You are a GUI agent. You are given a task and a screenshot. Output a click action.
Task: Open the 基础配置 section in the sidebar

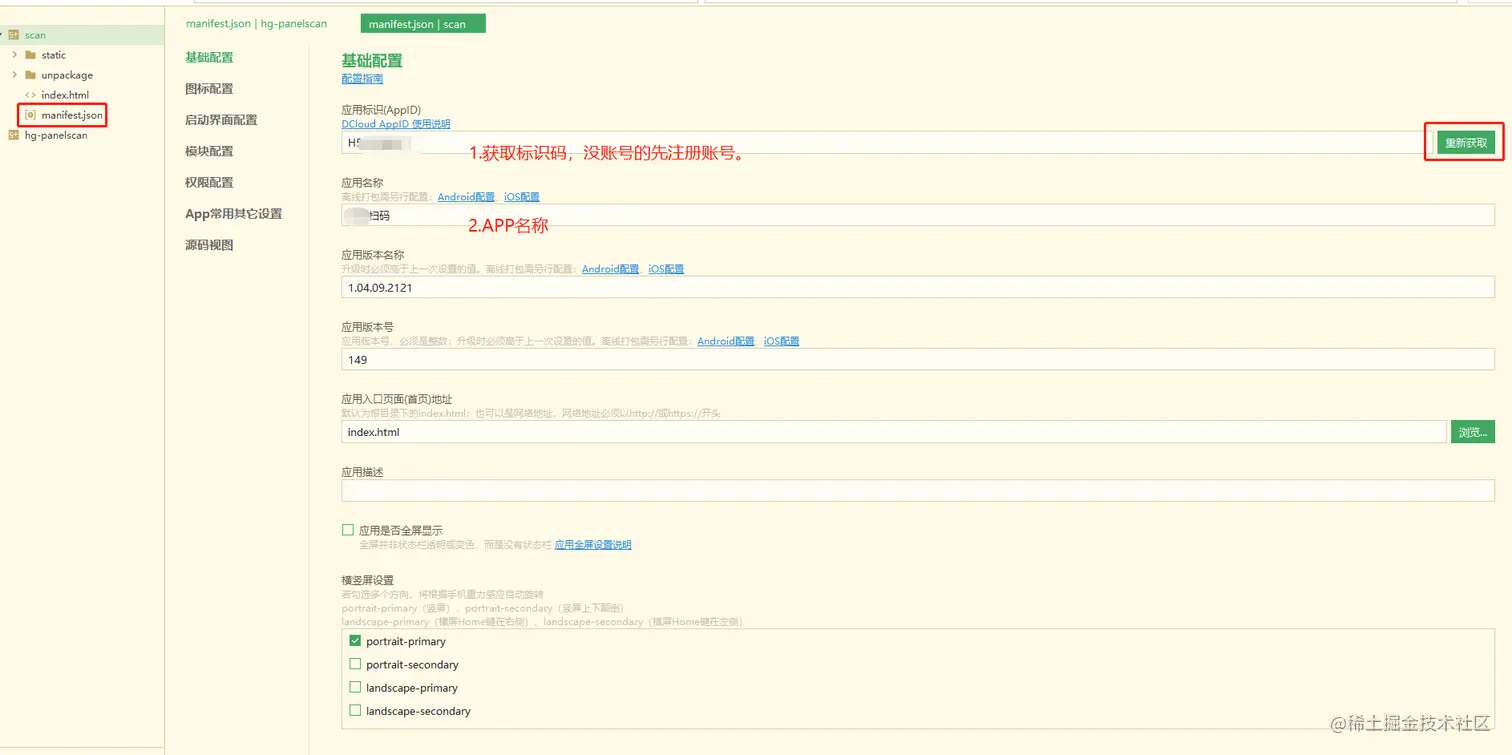[209, 57]
